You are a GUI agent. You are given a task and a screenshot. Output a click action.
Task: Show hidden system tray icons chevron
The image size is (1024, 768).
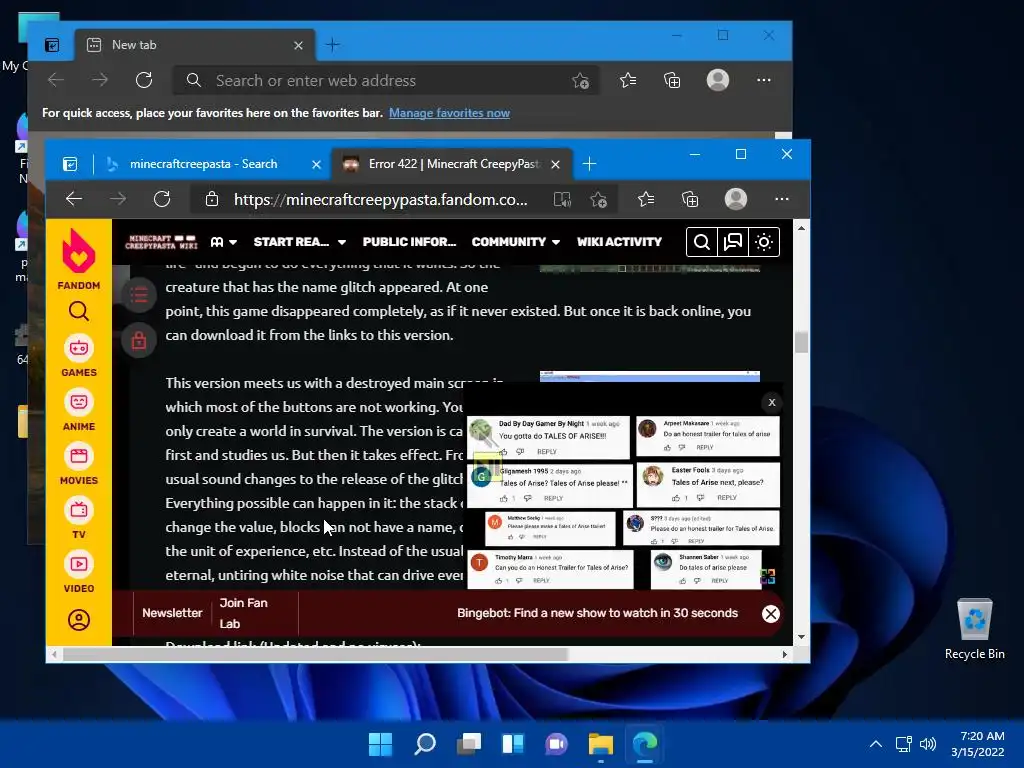point(876,744)
